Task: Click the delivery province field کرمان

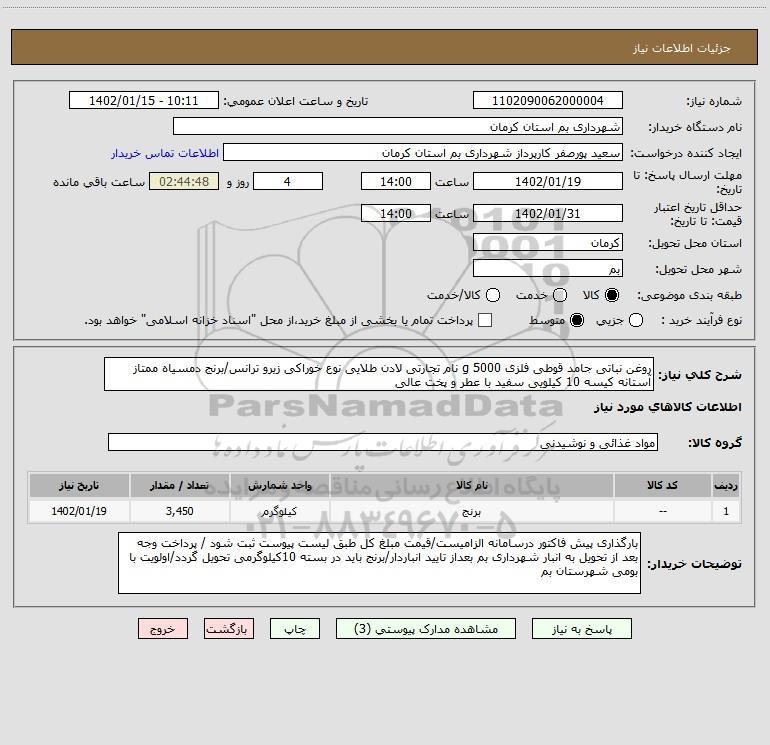Action: click(548, 243)
